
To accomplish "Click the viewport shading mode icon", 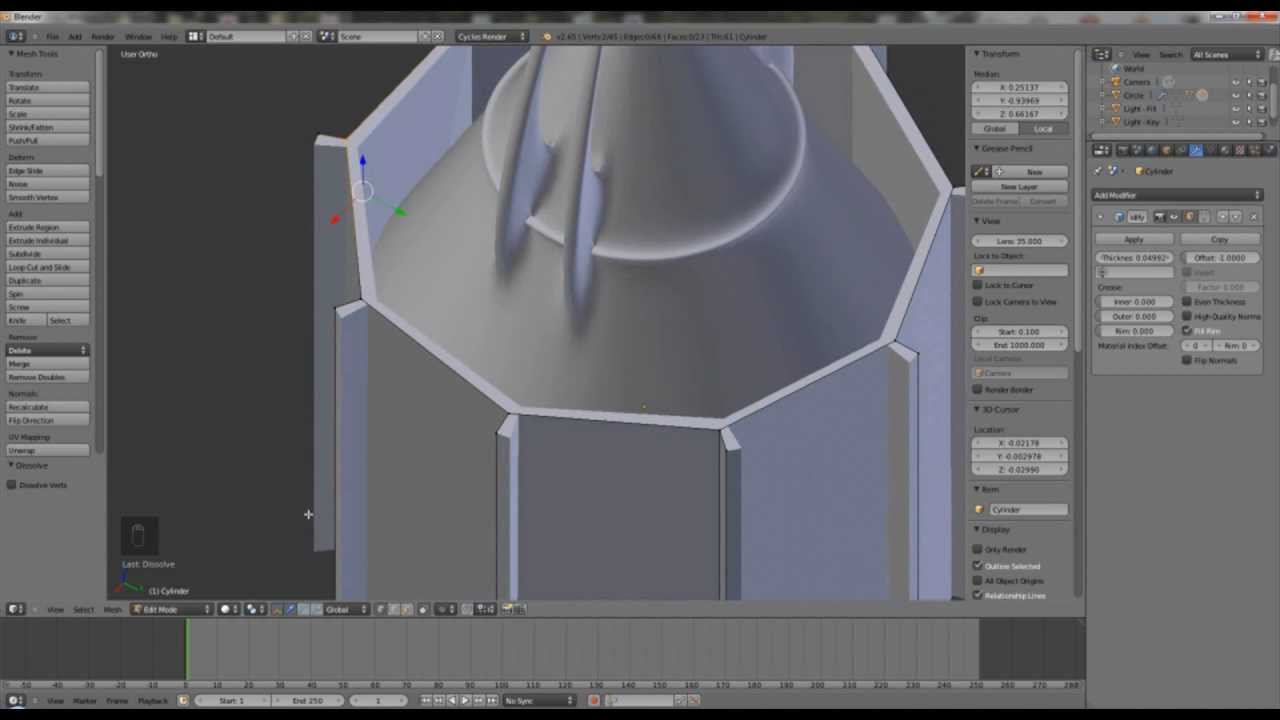I will (x=229, y=609).
